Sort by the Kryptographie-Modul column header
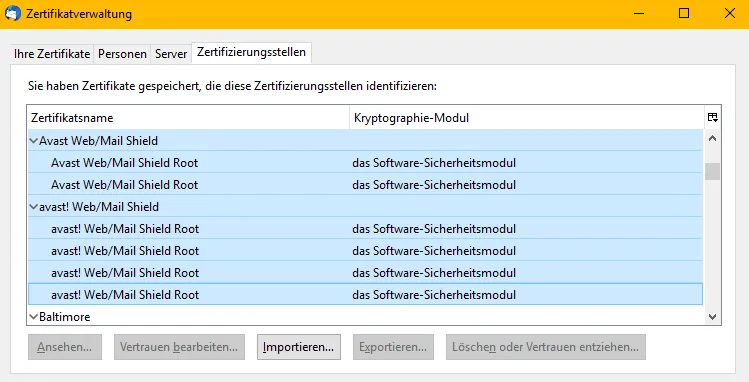The width and height of the screenshot is (749, 382). [x=527, y=118]
